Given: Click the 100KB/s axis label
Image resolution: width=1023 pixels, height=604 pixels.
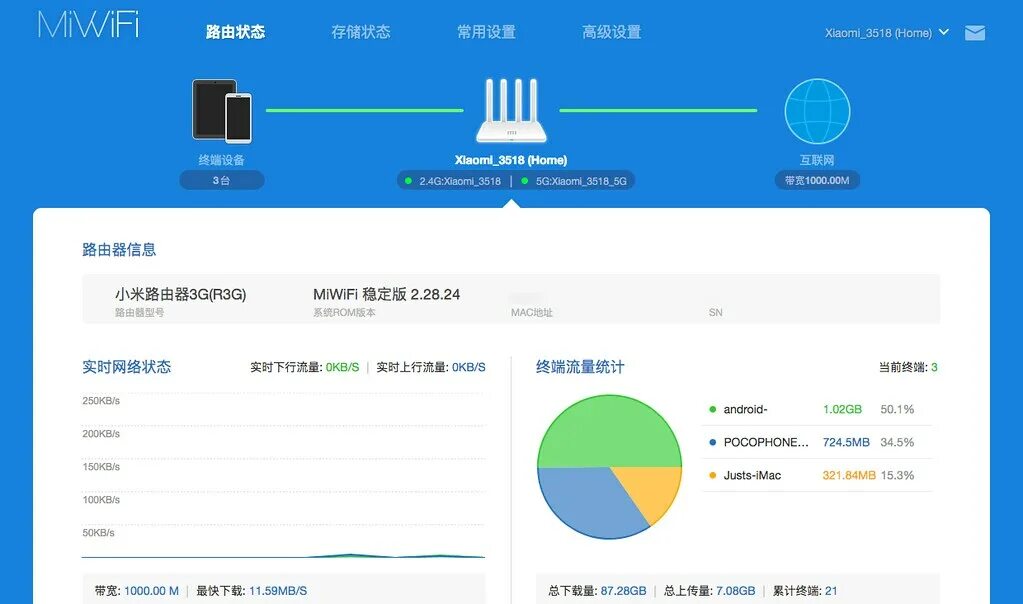Looking at the screenshot, I should (101, 500).
